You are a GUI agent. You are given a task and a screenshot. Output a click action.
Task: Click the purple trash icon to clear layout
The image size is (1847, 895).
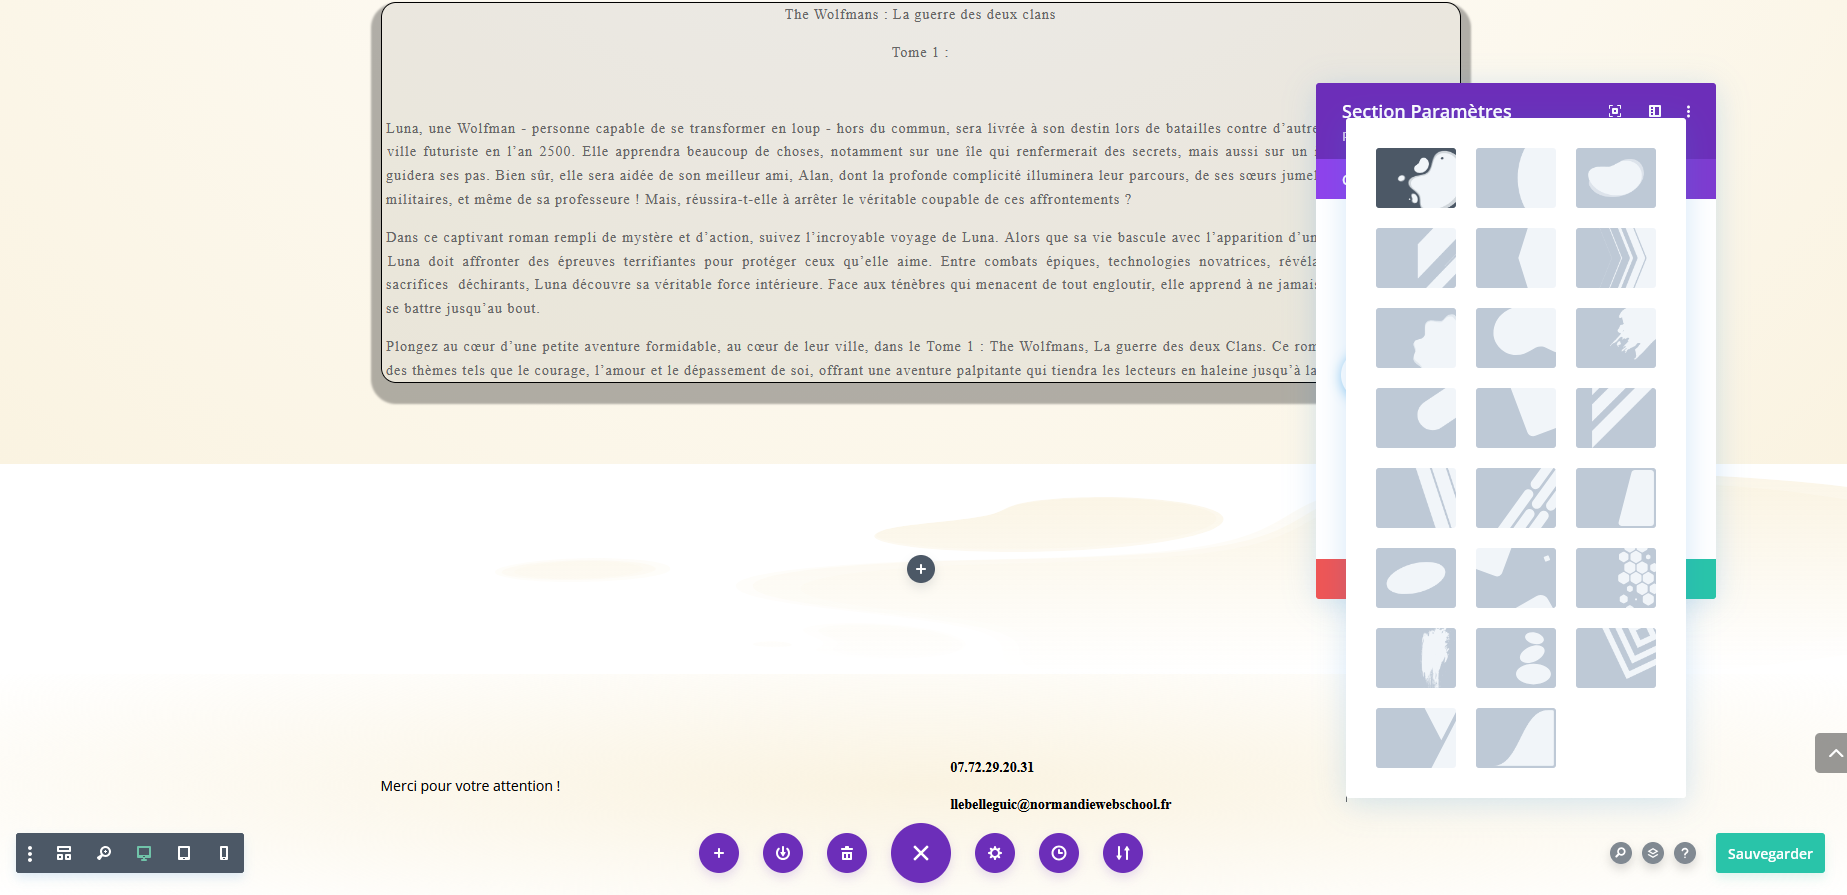(x=847, y=853)
